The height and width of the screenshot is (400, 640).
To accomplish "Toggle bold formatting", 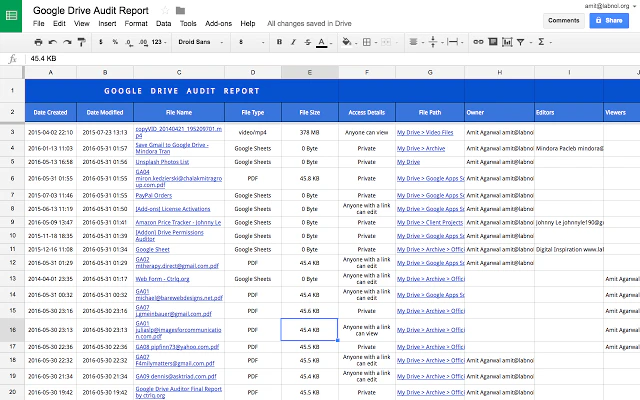I will point(279,42).
